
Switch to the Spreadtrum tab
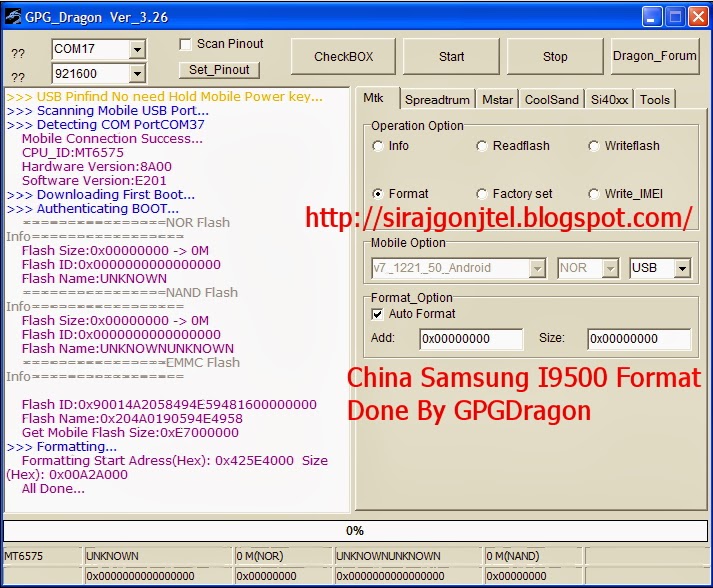pyautogui.click(x=437, y=100)
